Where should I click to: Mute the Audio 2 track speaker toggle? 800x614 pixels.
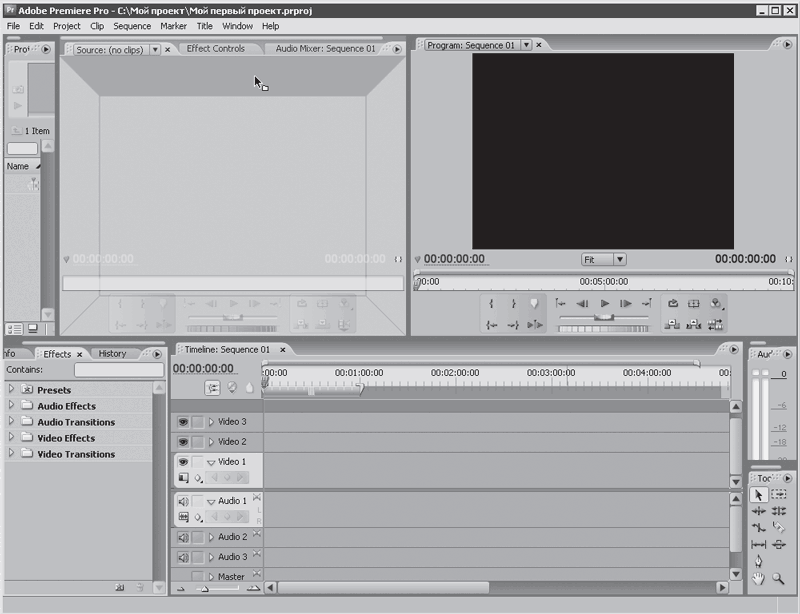(x=183, y=537)
